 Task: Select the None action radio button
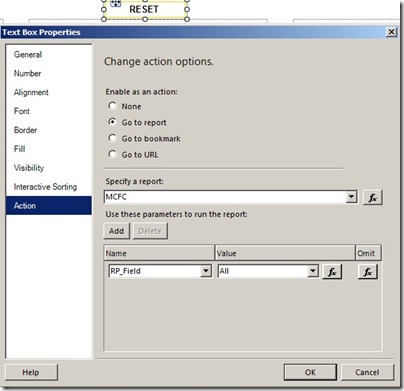[113, 106]
